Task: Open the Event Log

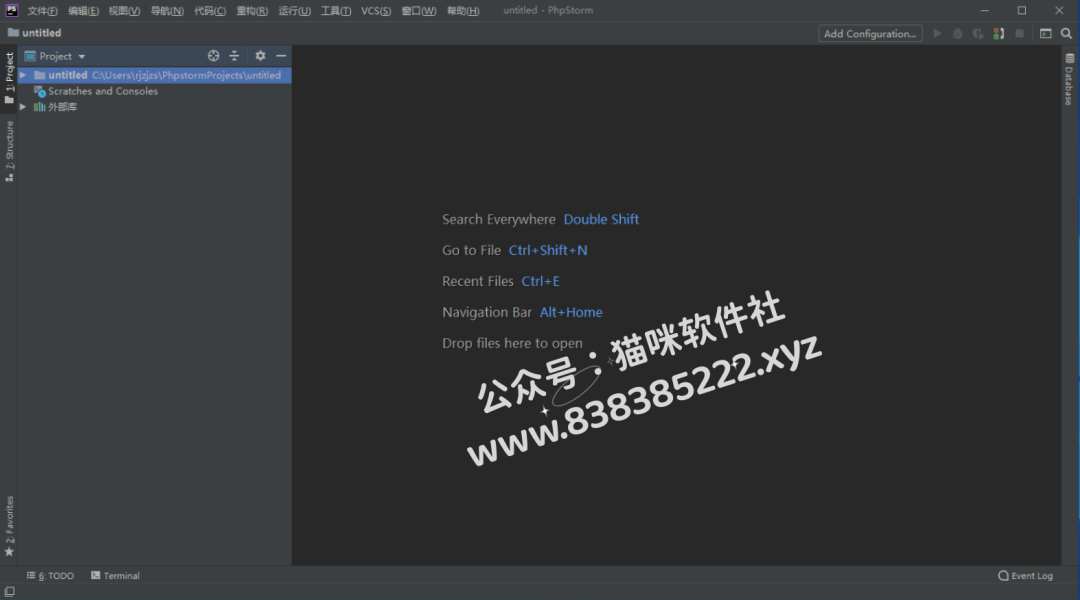Action: 1026,576
